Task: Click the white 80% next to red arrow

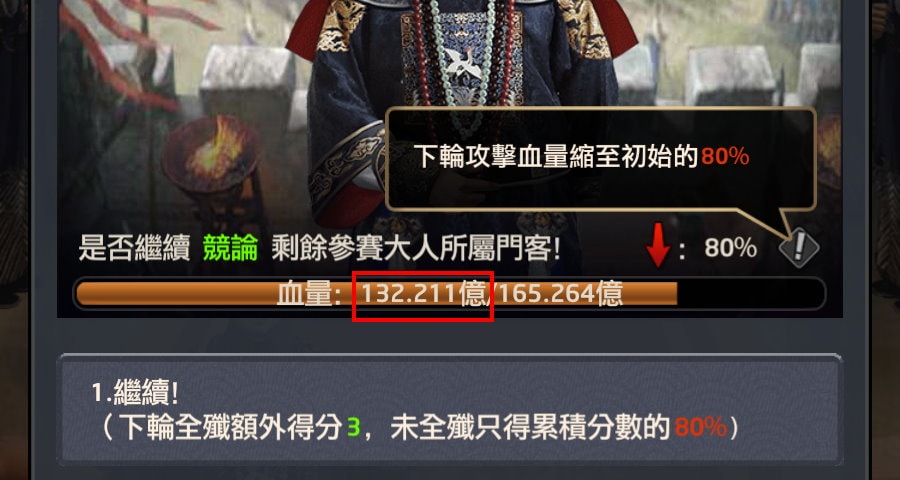Action: pyautogui.click(x=730, y=248)
